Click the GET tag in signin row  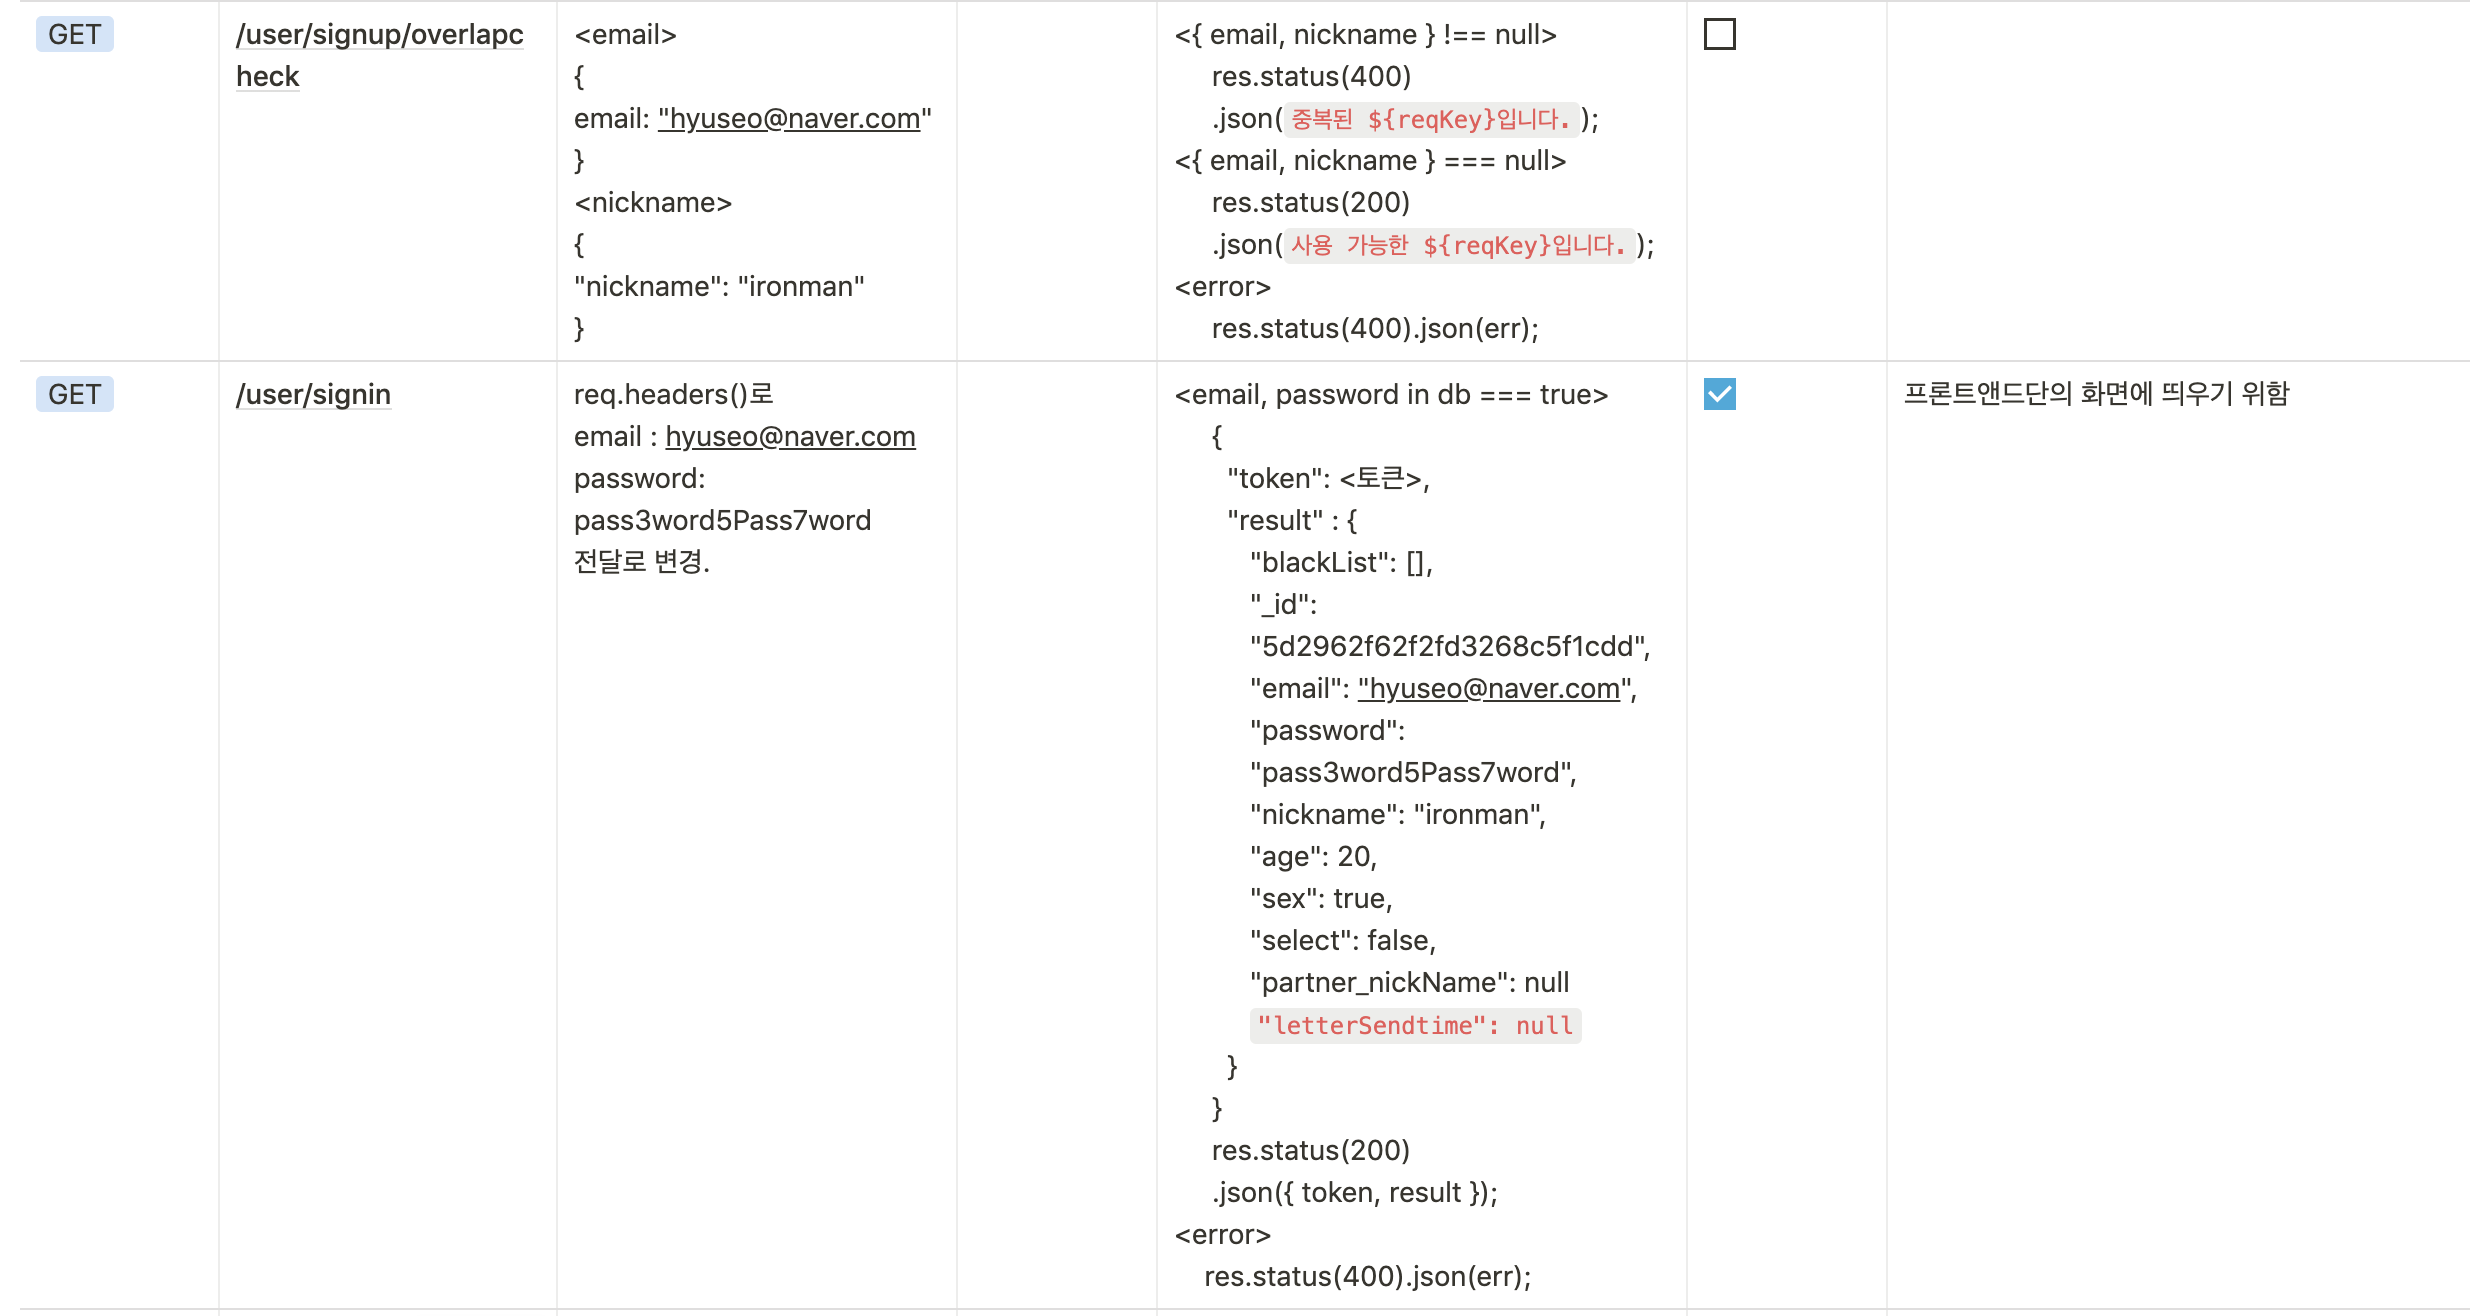[75, 394]
